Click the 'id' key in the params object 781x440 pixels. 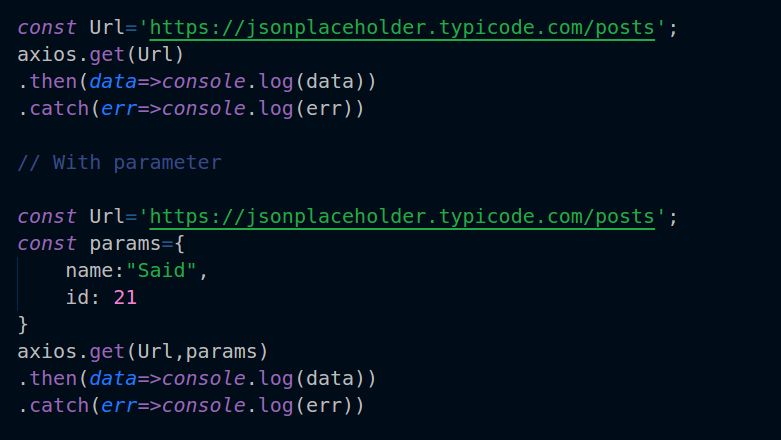77,298
